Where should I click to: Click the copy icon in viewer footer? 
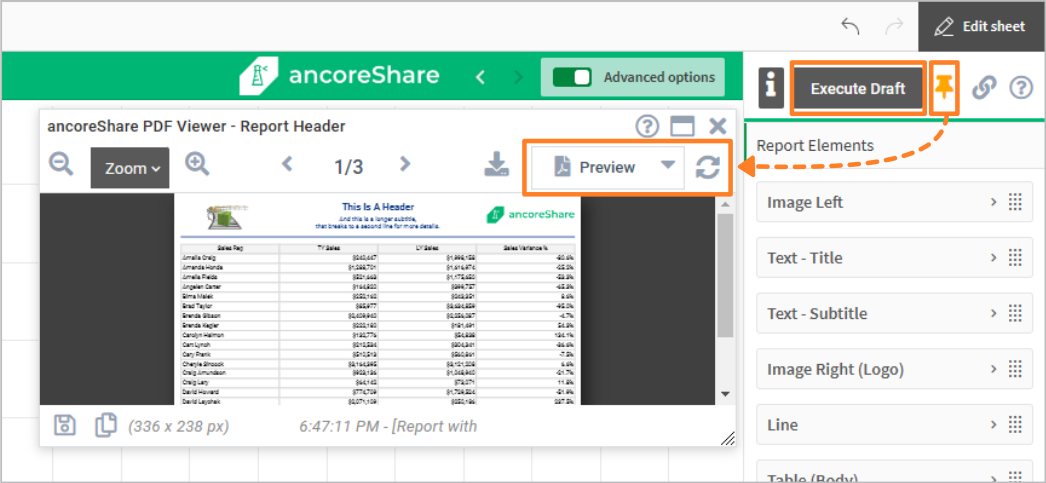point(105,425)
